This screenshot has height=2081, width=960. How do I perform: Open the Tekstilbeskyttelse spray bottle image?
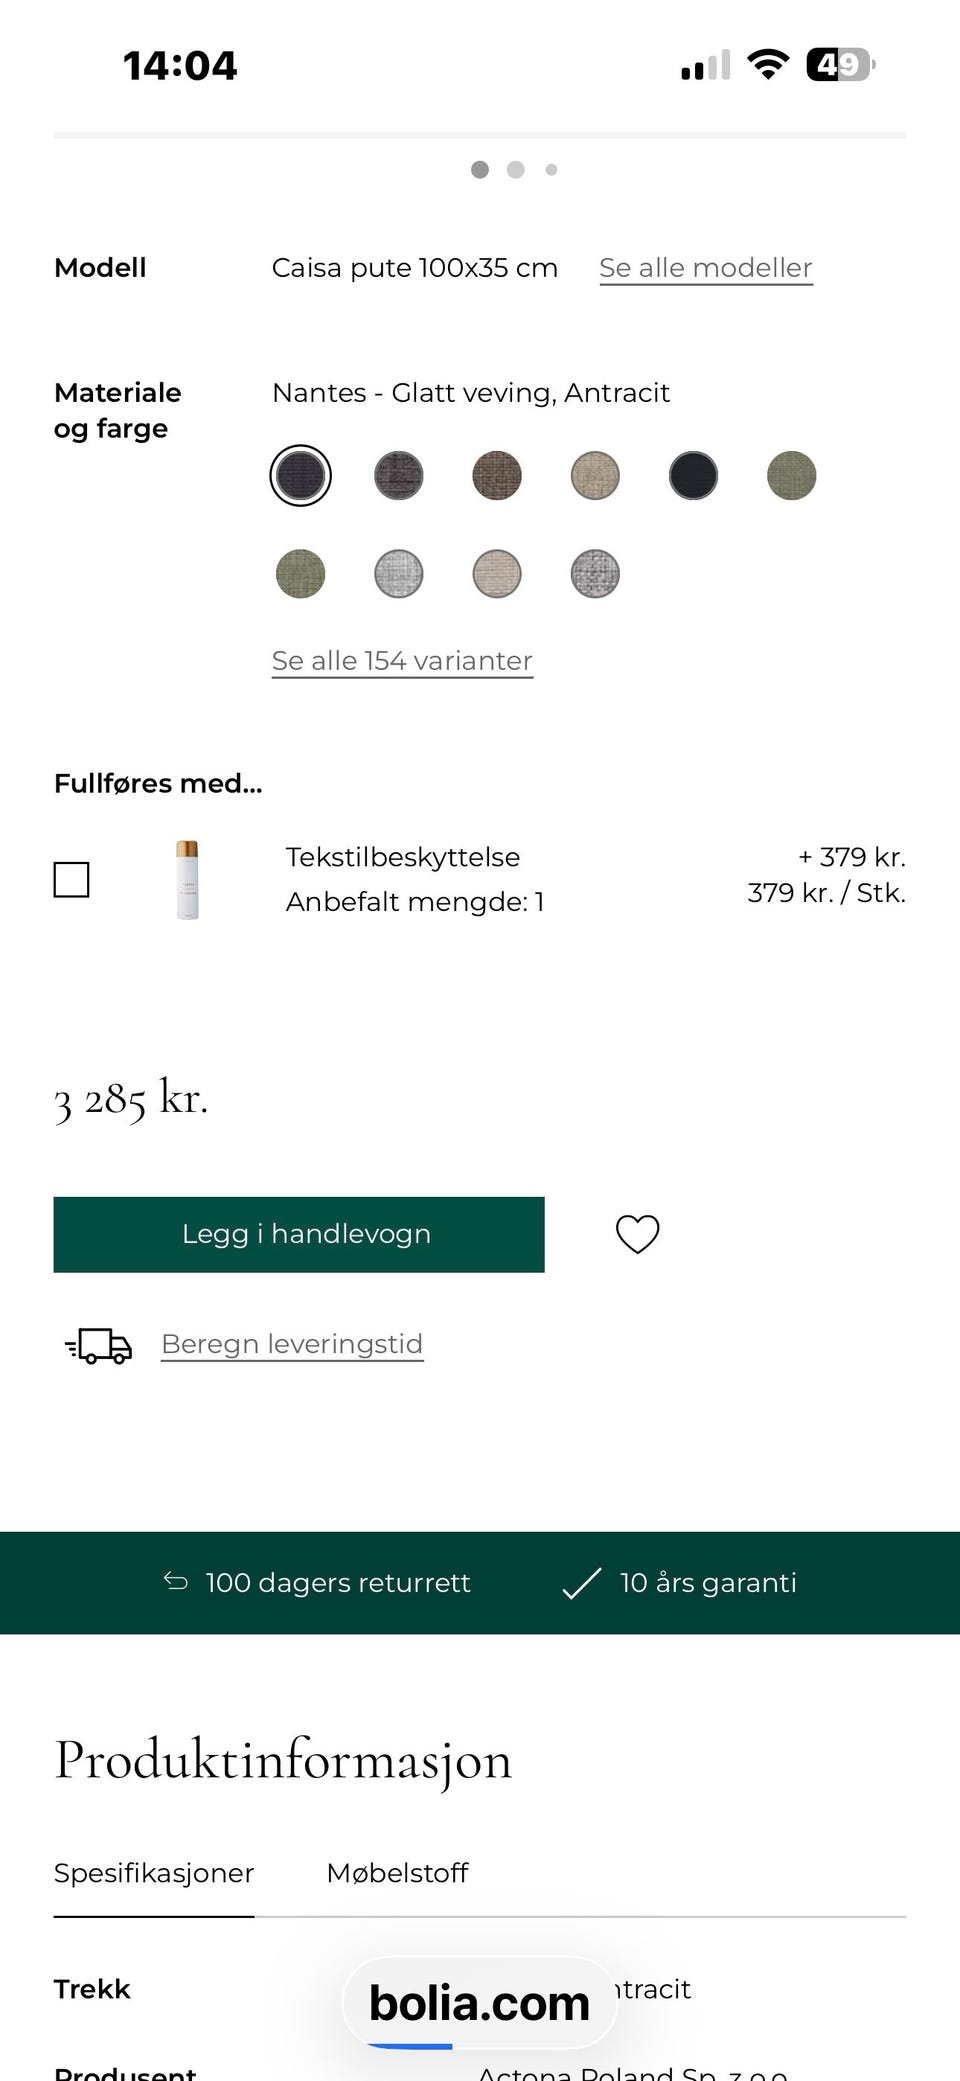point(187,878)
